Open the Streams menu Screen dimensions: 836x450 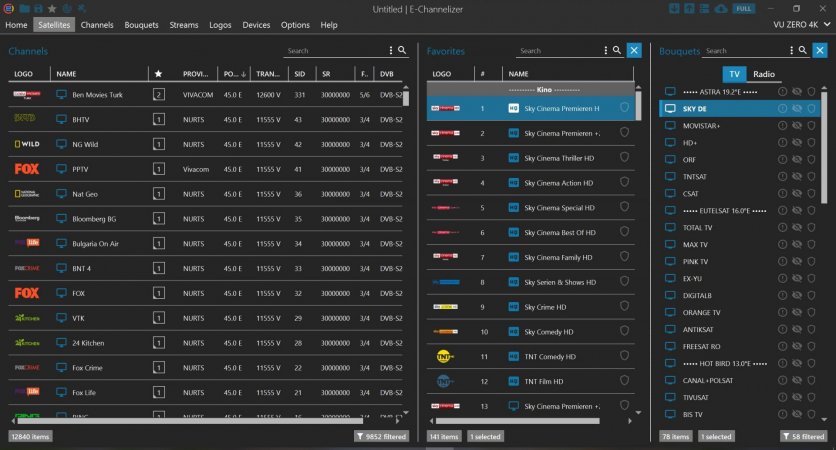[183, 25]
